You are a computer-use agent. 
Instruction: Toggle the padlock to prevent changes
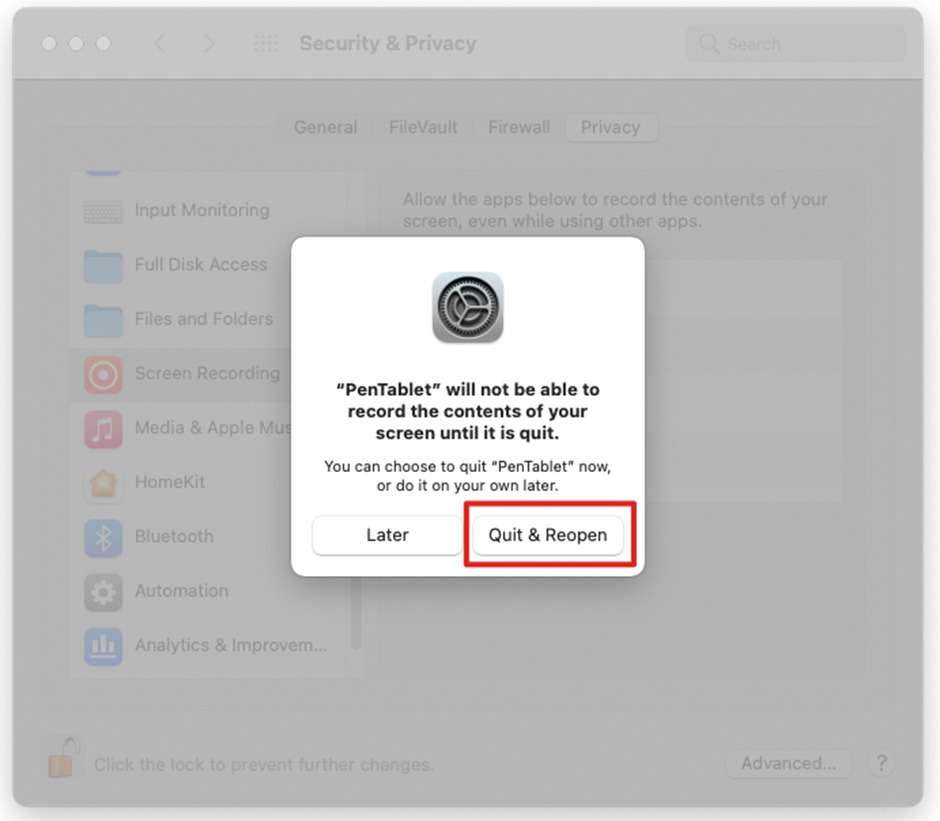[x=64, y=757]
